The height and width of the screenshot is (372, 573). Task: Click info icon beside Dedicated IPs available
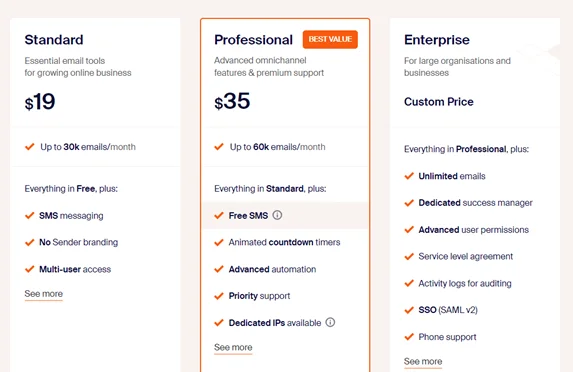pyautogui.click(x=330, y=322)
